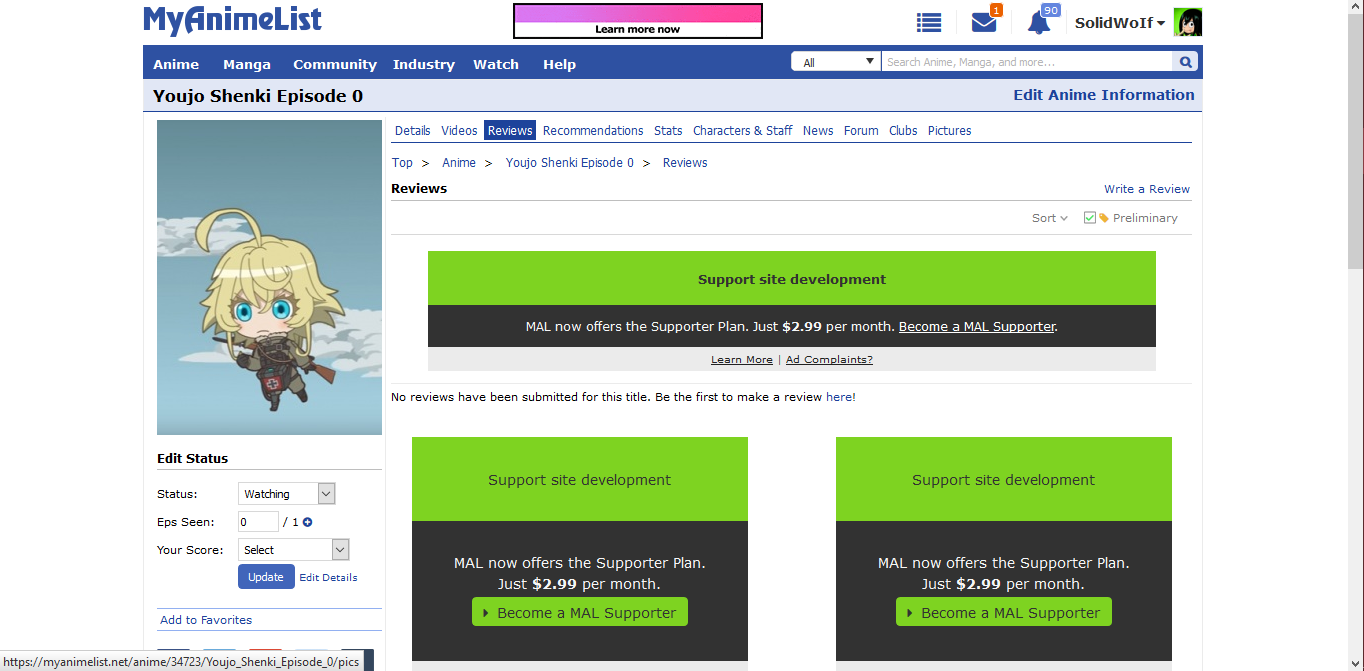Click the Edit Details link
The height and width of the screenshot is (671, 1364).
click(328, 577)
